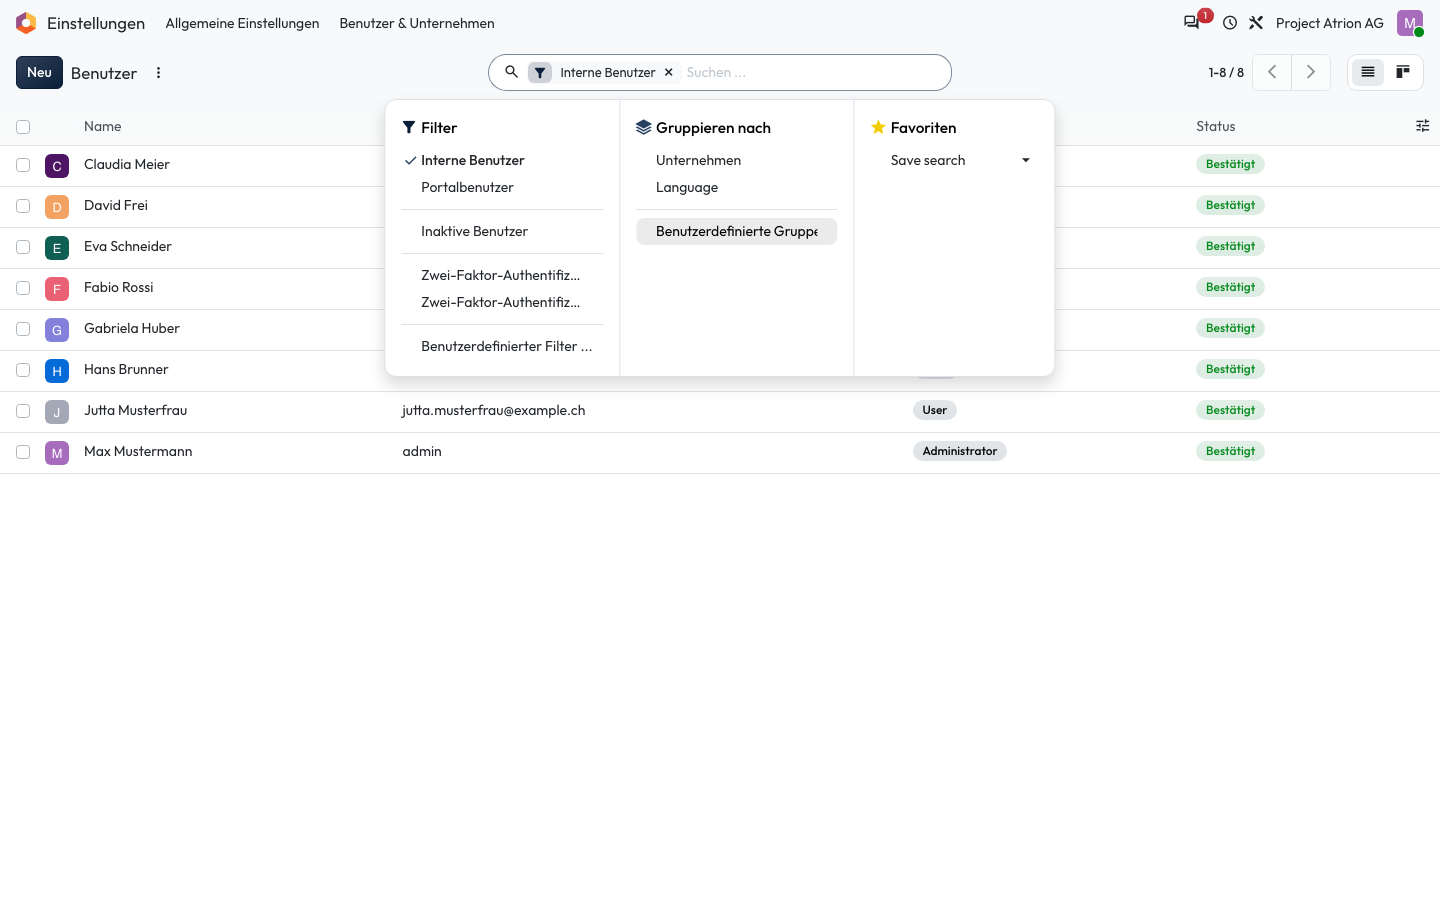Click Claudia Meier's avatar

click(x=57, y=165)
